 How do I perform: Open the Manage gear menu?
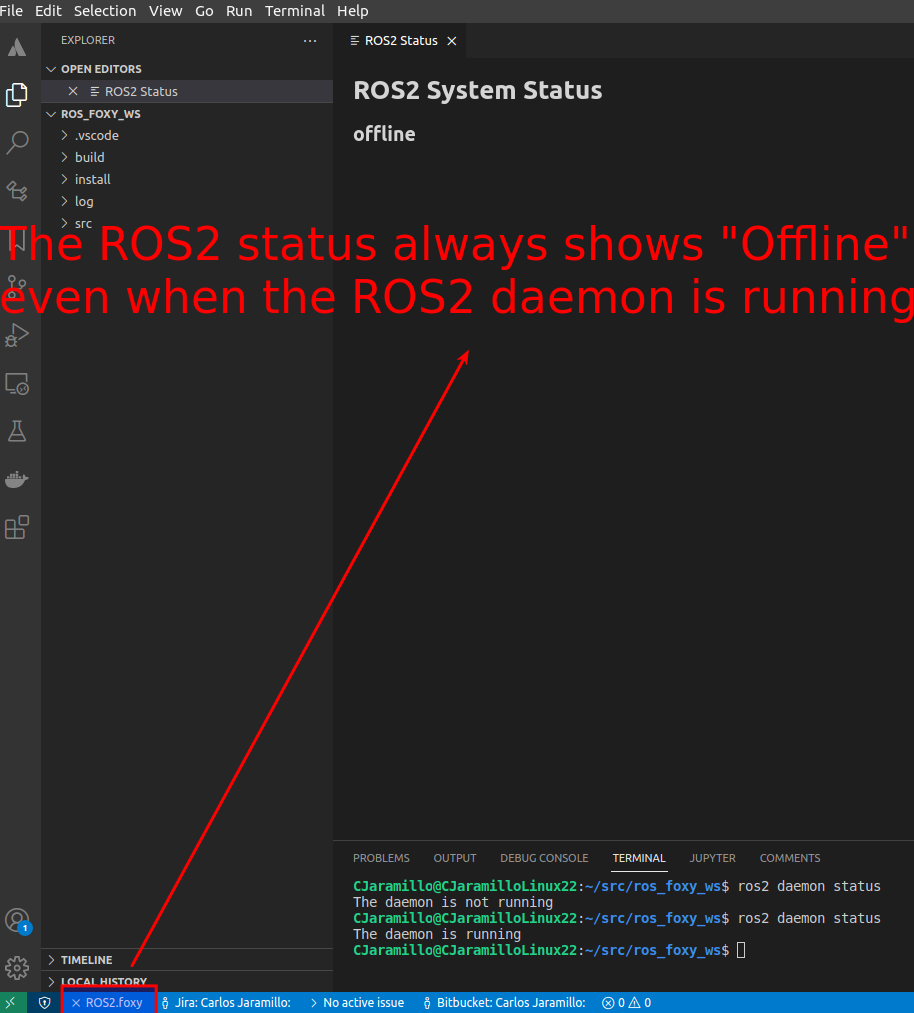pyautogui.click(x=17, y=968)
